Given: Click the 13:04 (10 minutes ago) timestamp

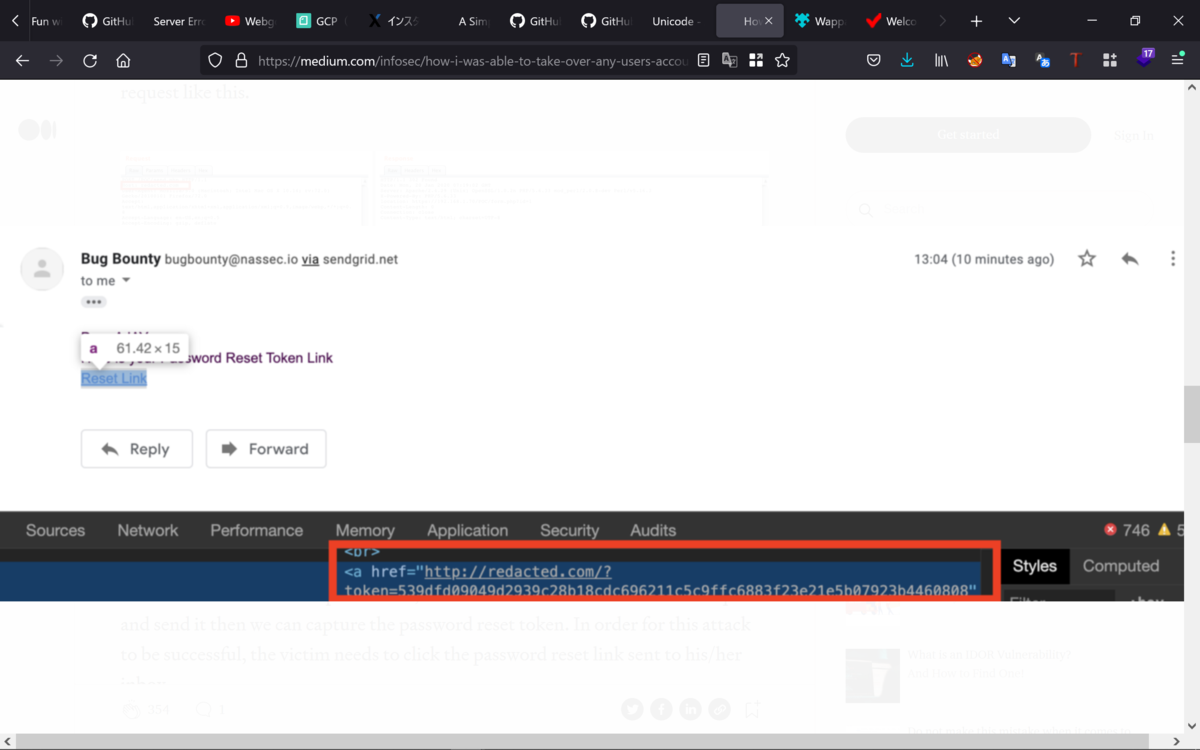Looking at the screenshot, I should point(984,259).
